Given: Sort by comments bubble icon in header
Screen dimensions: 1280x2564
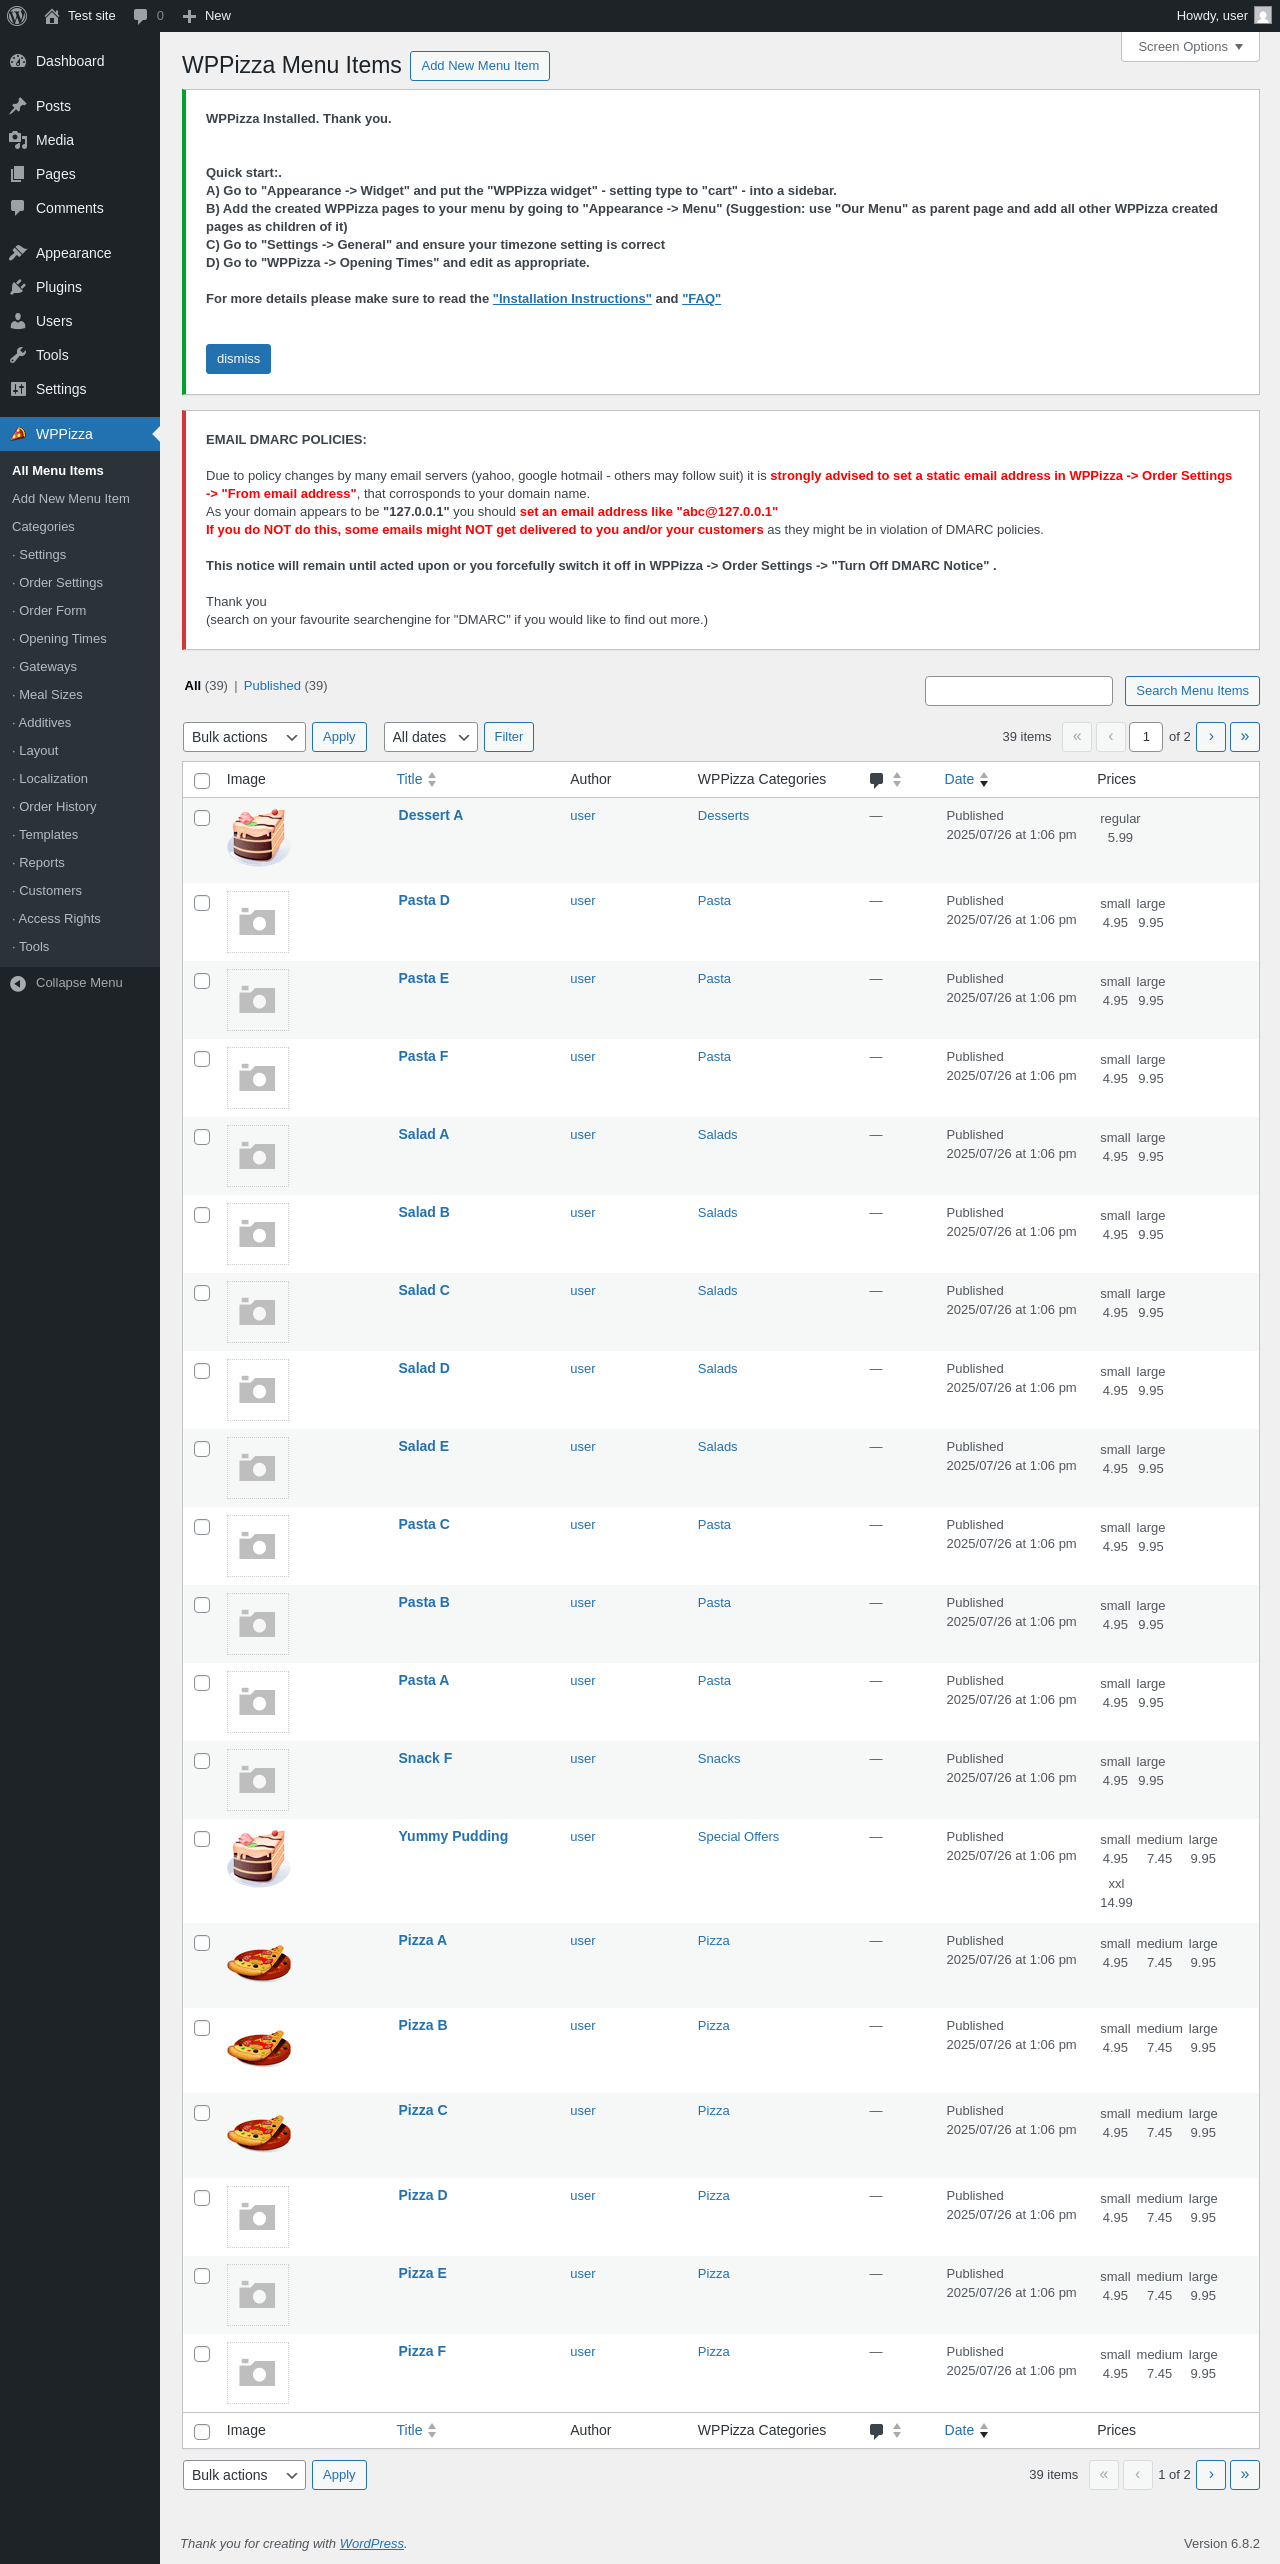Looking at the screenshot, I should 876,780.
